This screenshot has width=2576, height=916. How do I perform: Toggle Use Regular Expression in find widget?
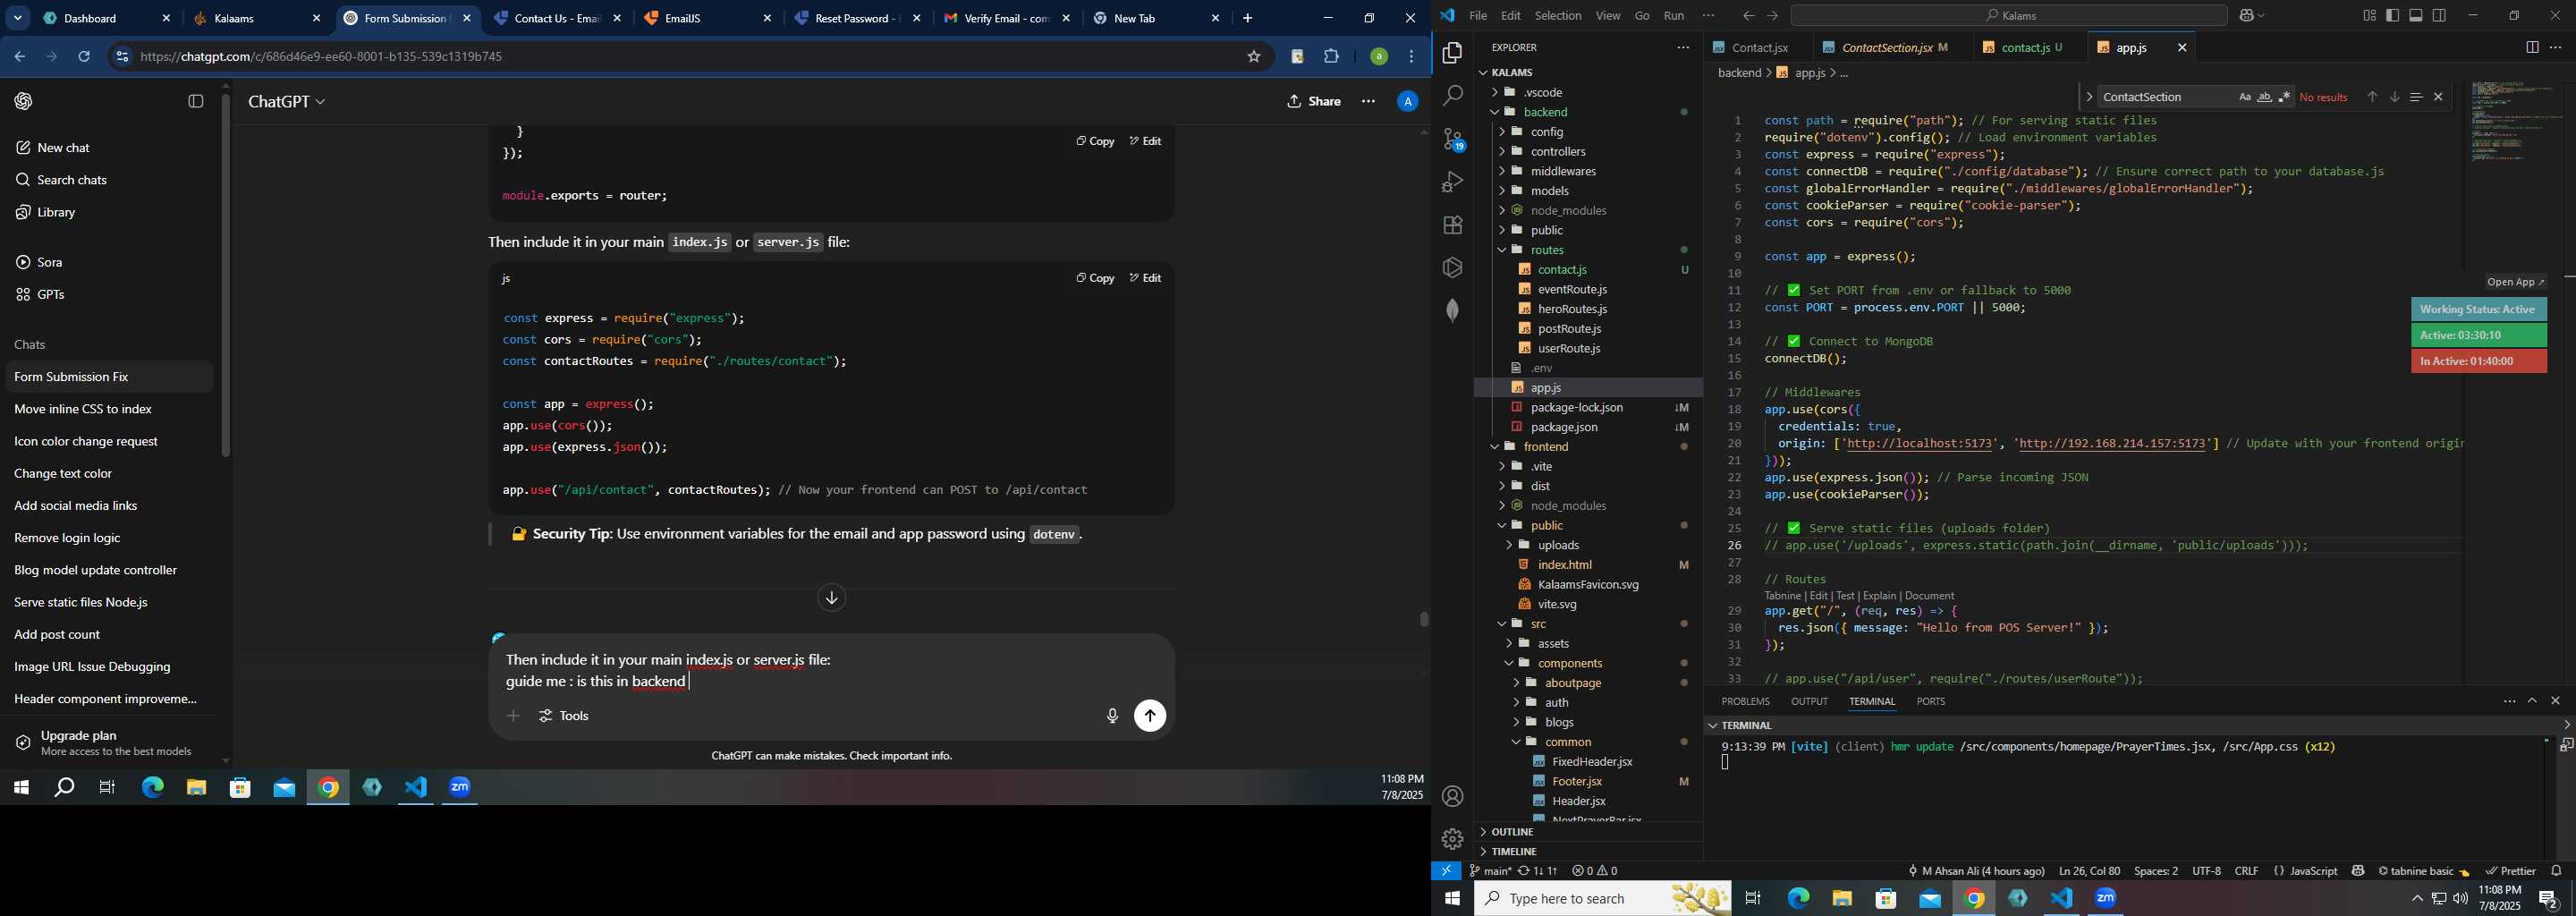(2284, 97)
